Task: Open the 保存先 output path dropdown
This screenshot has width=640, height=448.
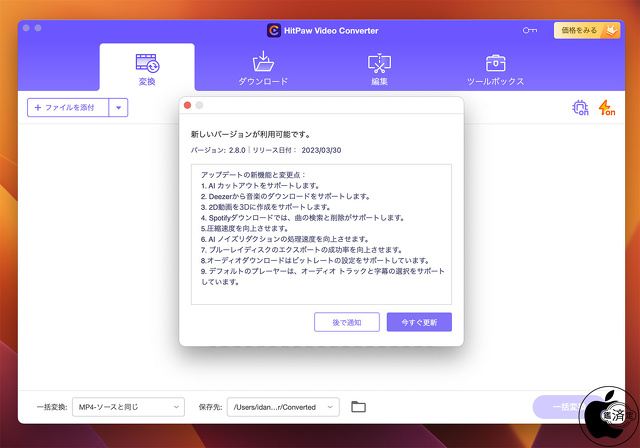Action: coord(283,407)
